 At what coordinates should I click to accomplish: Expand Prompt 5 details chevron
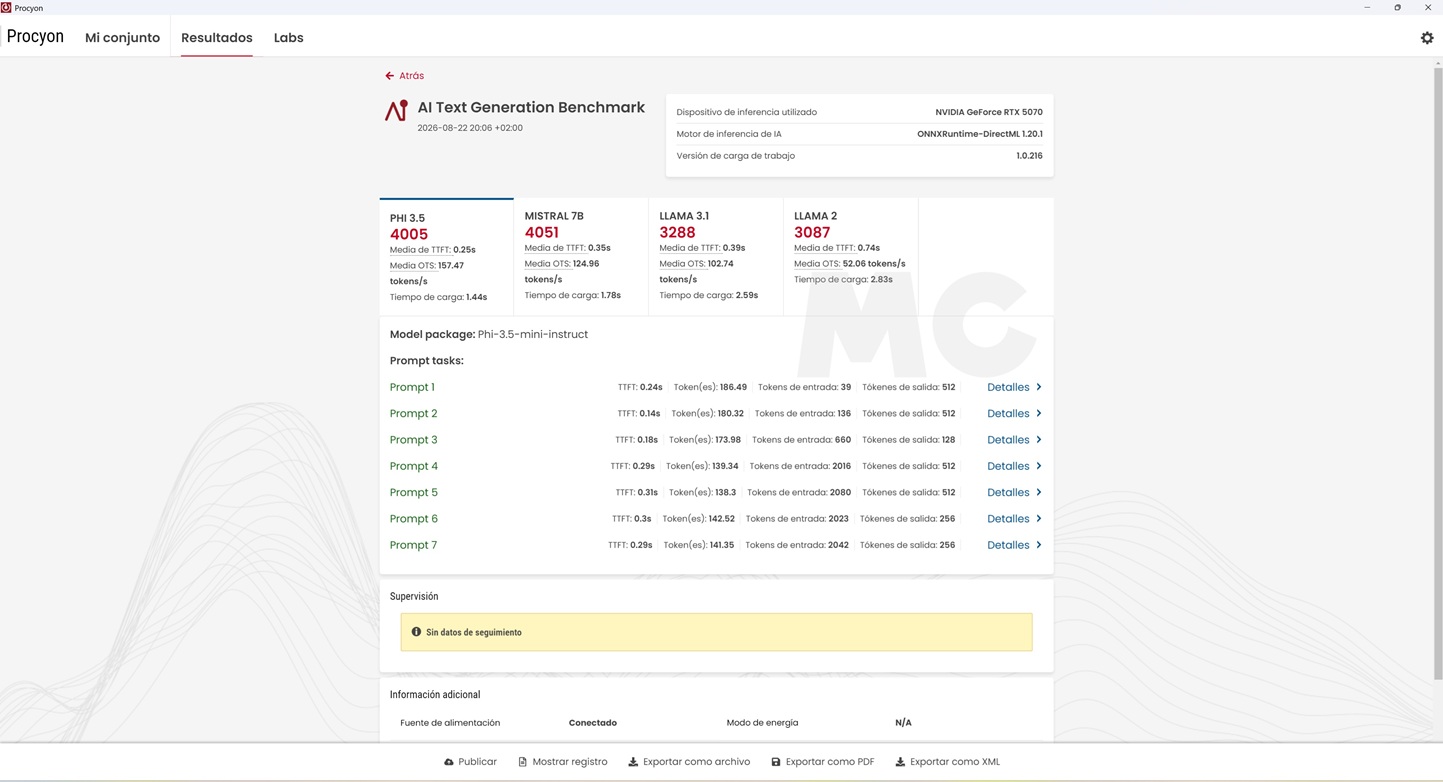(1039, 492)
